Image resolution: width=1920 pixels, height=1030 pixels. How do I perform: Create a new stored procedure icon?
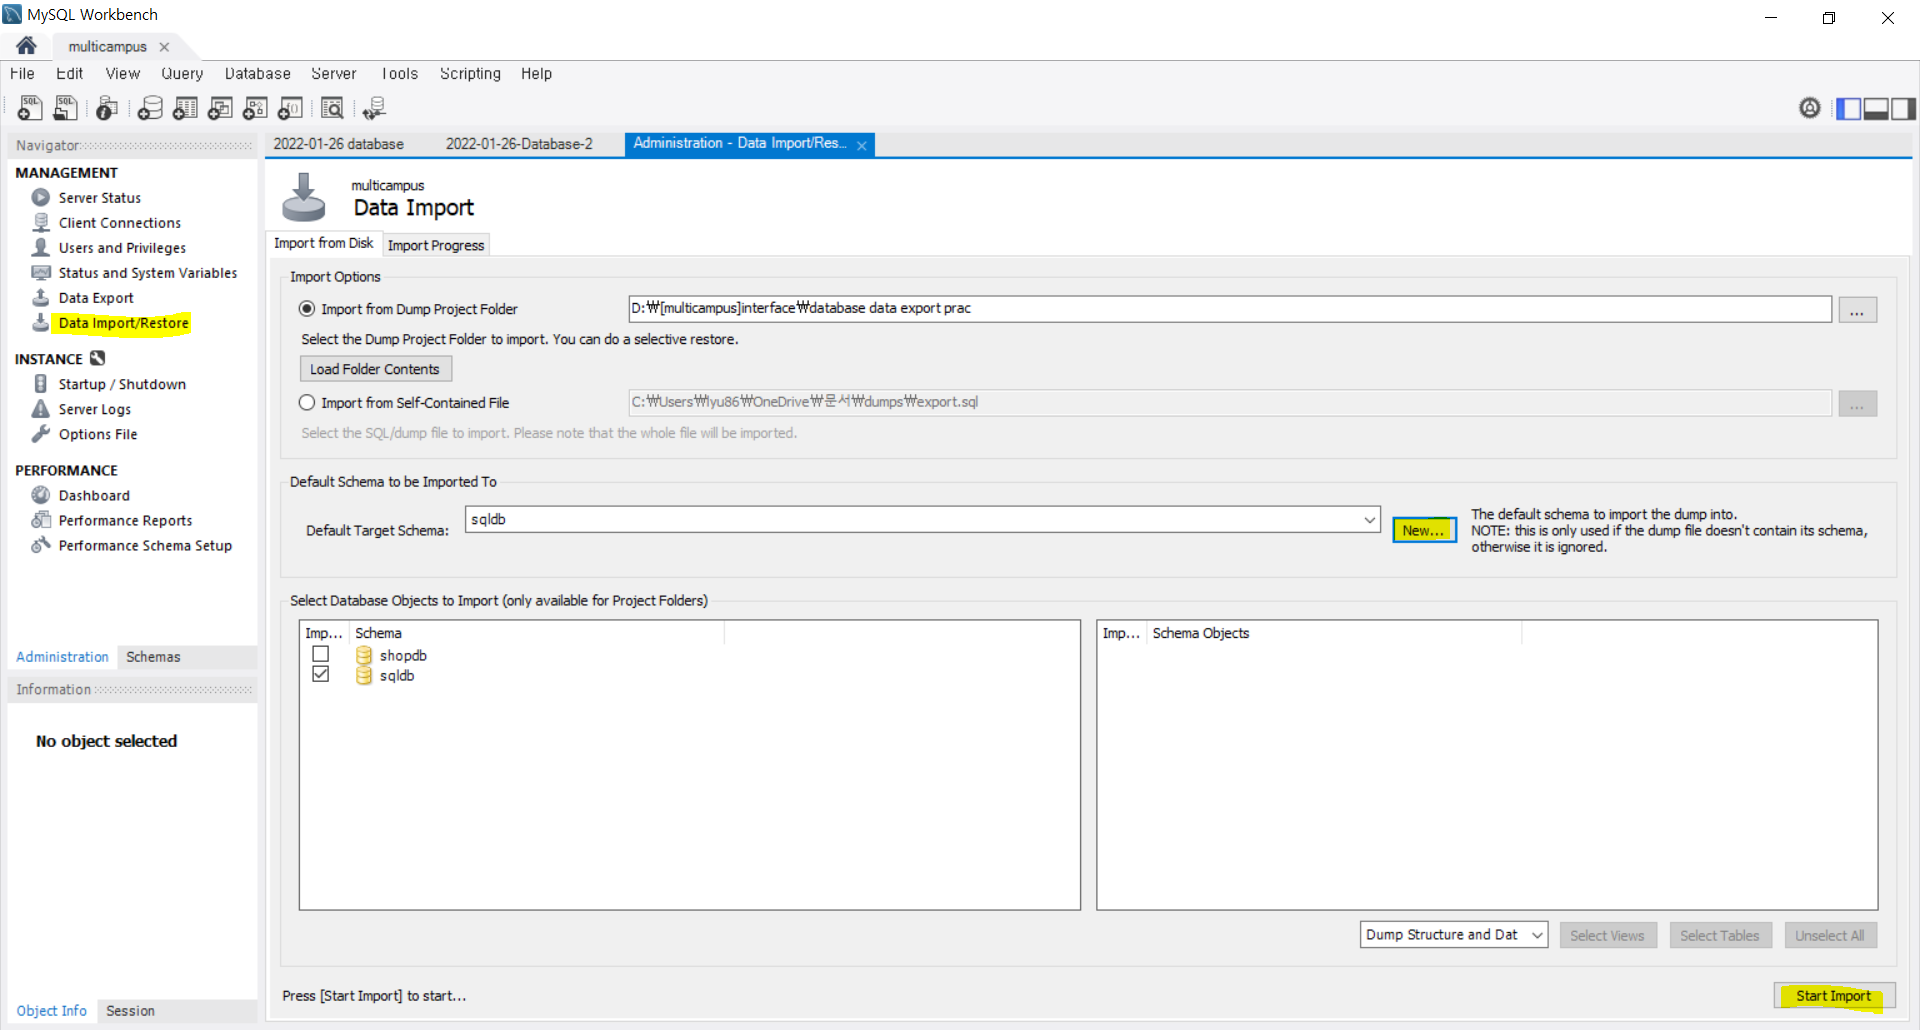pyautogui.click(x=255, y=108)
